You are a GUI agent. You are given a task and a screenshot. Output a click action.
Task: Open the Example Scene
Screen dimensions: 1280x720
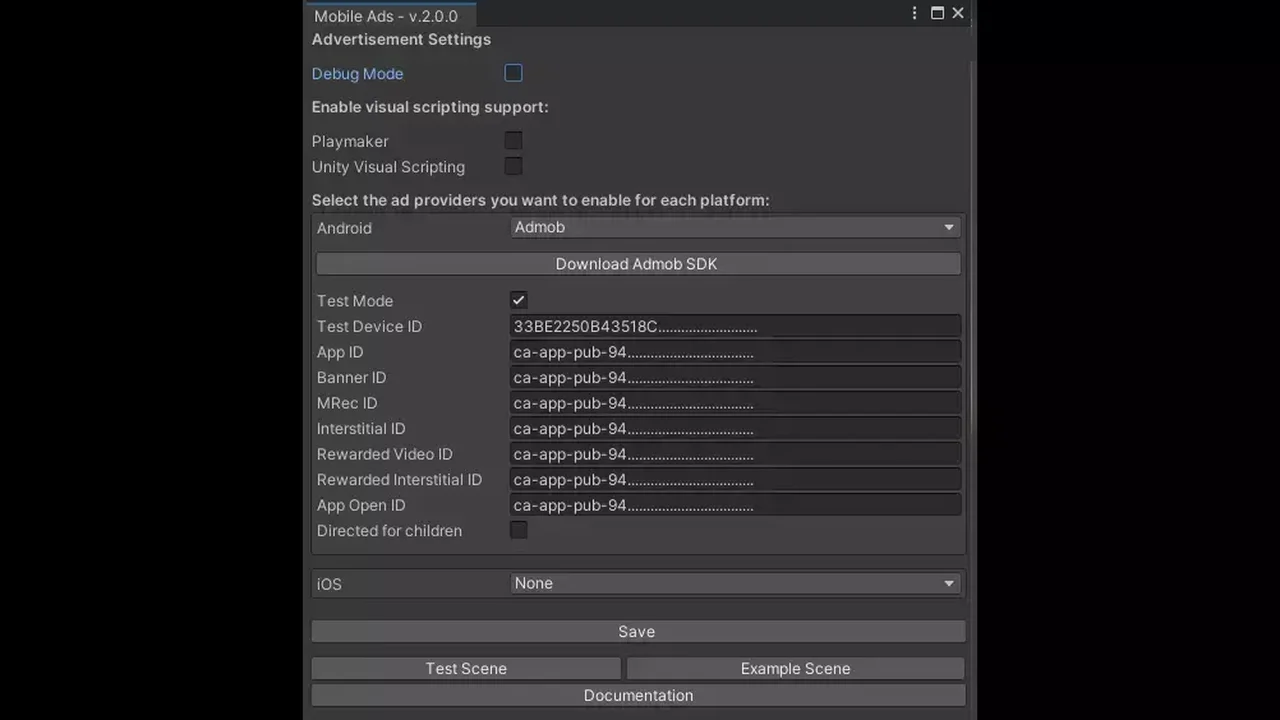point(795,668)
